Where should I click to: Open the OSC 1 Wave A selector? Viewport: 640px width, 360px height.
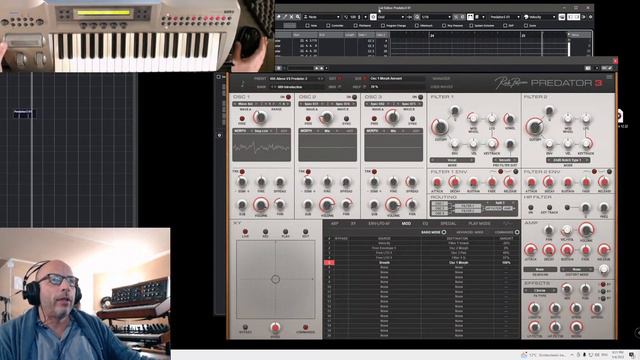(246, 104)
